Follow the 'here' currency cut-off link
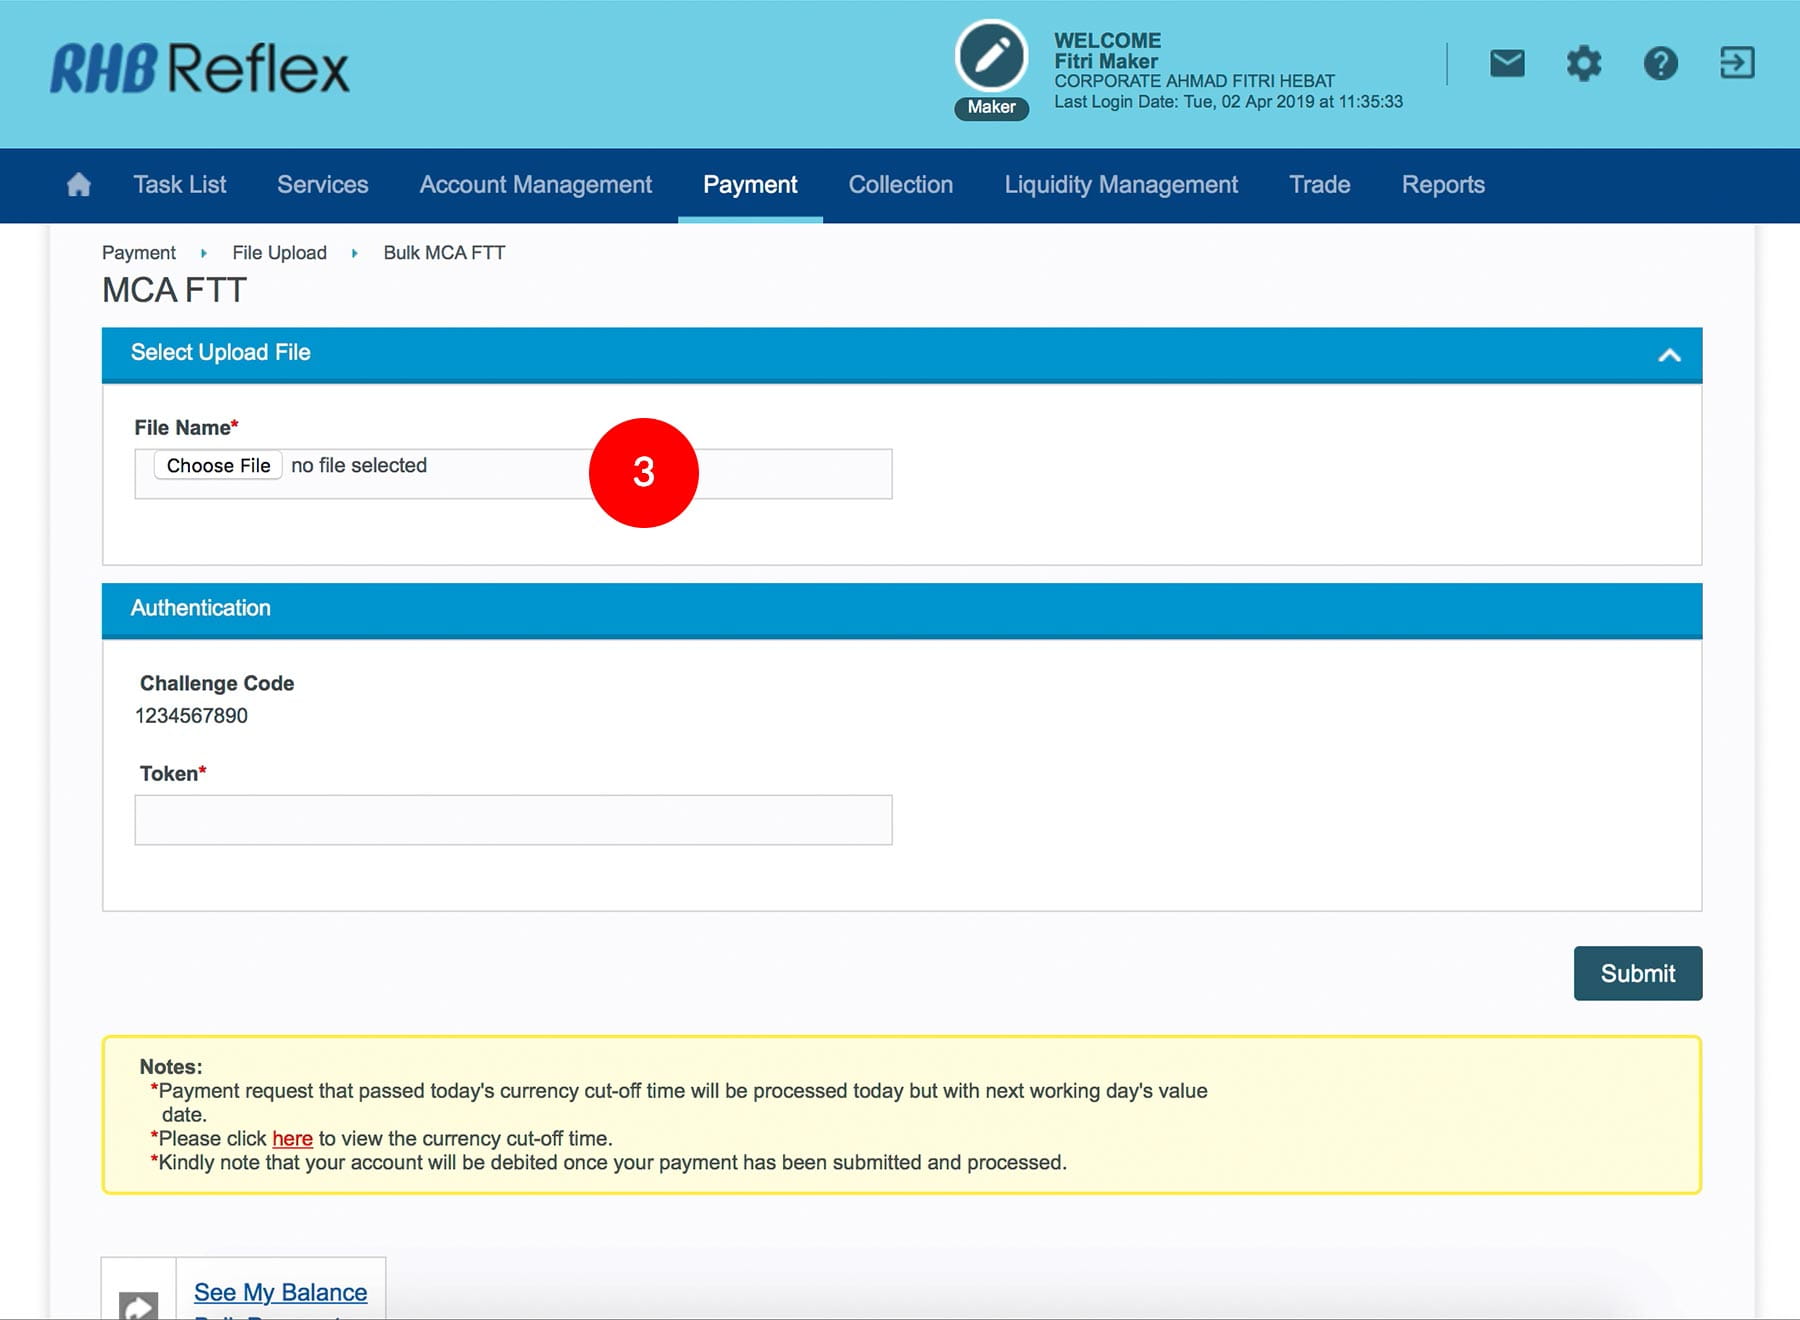Viewport: 1800px width, 1320px height. (x=292, y=1139)
